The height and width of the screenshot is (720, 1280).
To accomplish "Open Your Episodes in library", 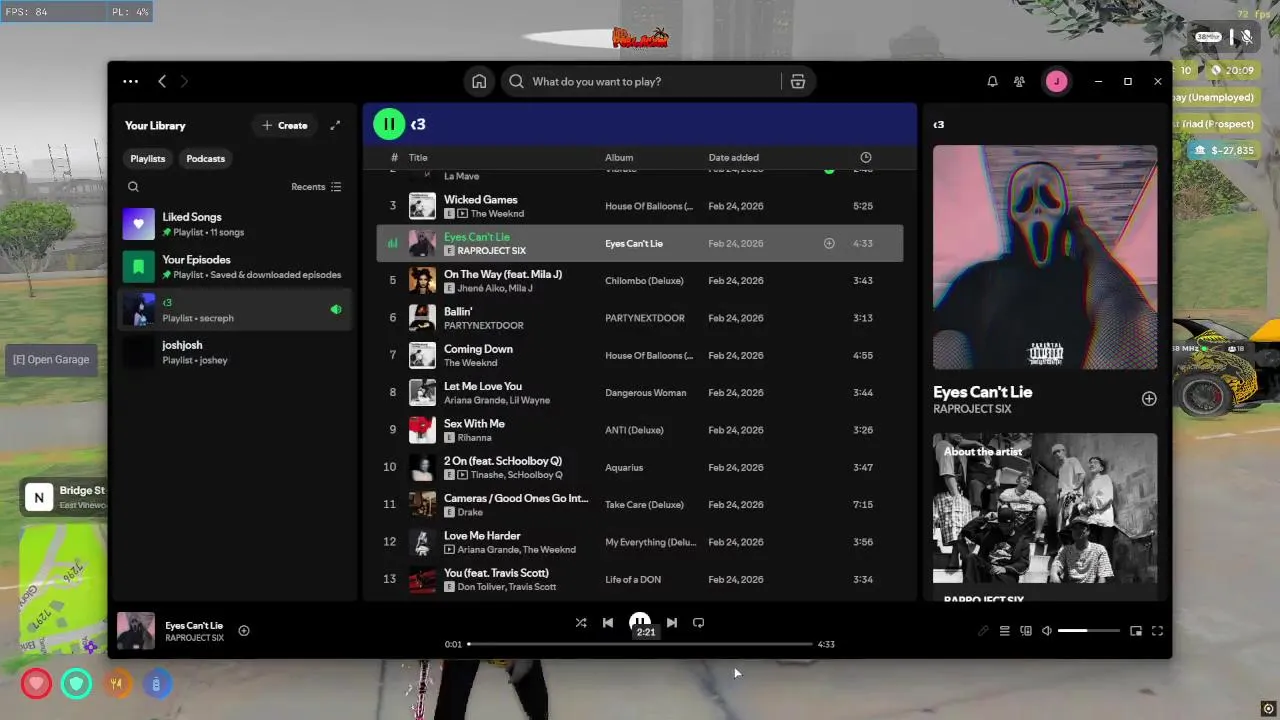I will coord(235,267).
